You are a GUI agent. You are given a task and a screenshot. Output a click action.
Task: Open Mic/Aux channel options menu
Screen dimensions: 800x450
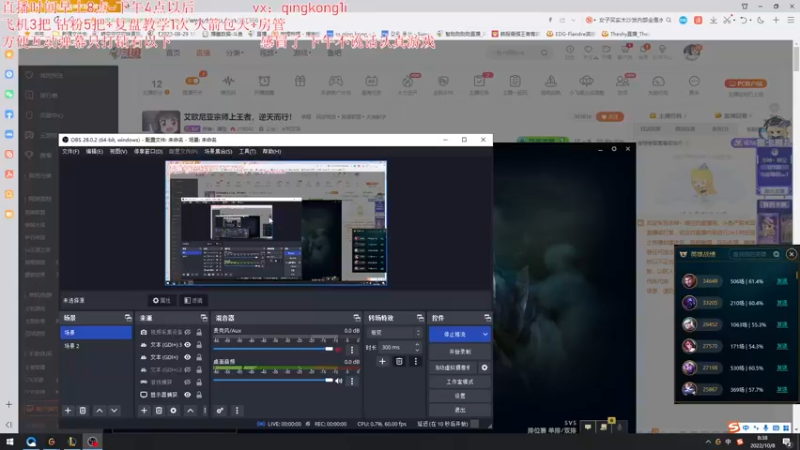(x=352, y=350)
